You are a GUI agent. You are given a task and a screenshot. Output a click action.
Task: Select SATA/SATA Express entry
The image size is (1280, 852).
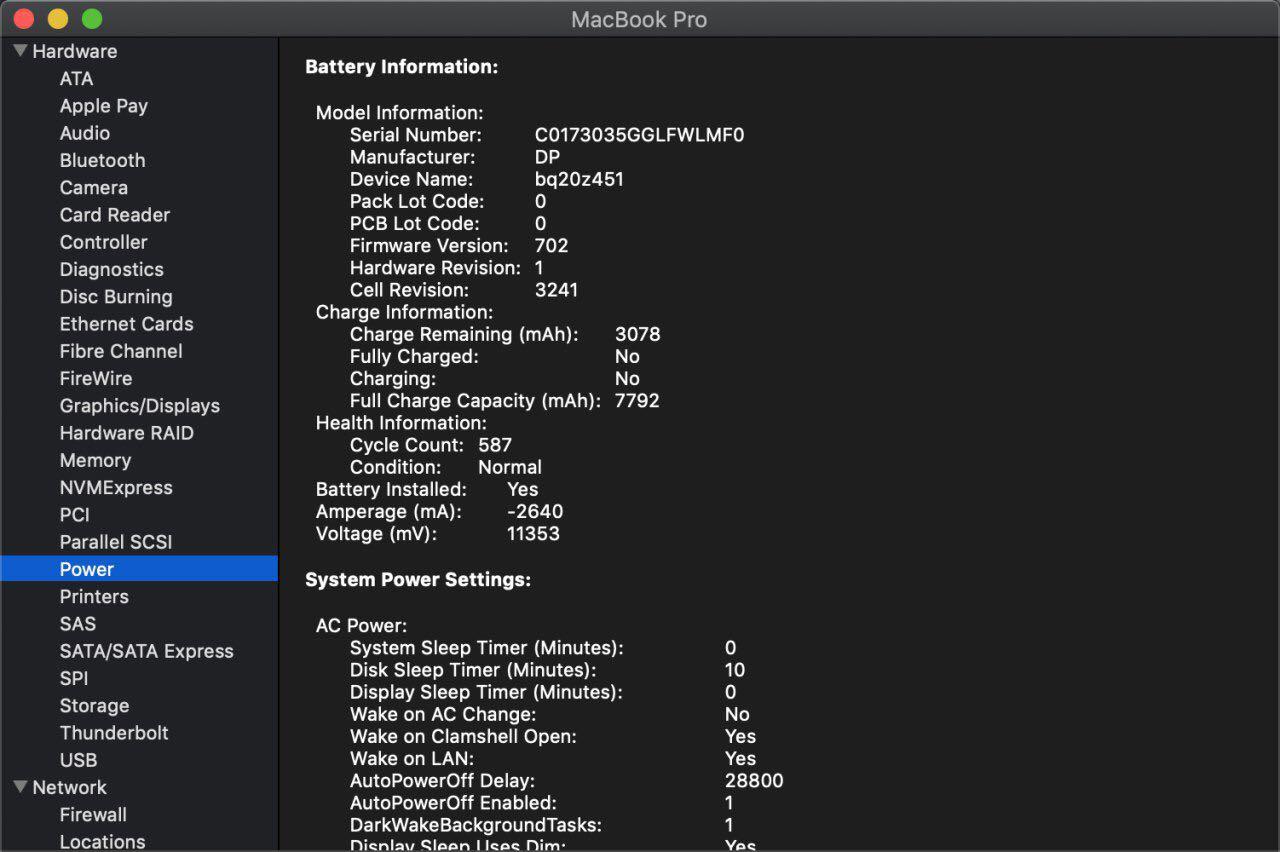click(146, 651)
